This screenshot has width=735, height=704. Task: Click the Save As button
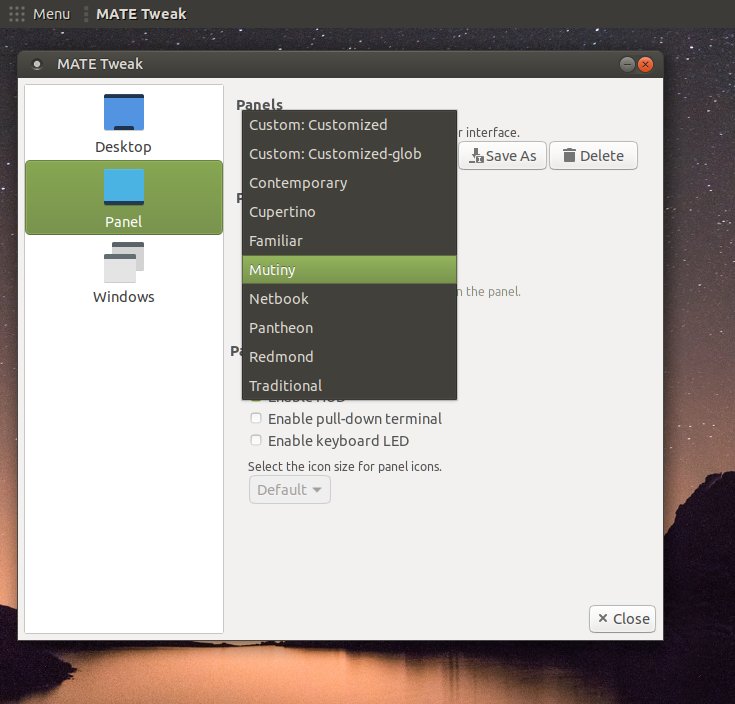pos(503,156)
